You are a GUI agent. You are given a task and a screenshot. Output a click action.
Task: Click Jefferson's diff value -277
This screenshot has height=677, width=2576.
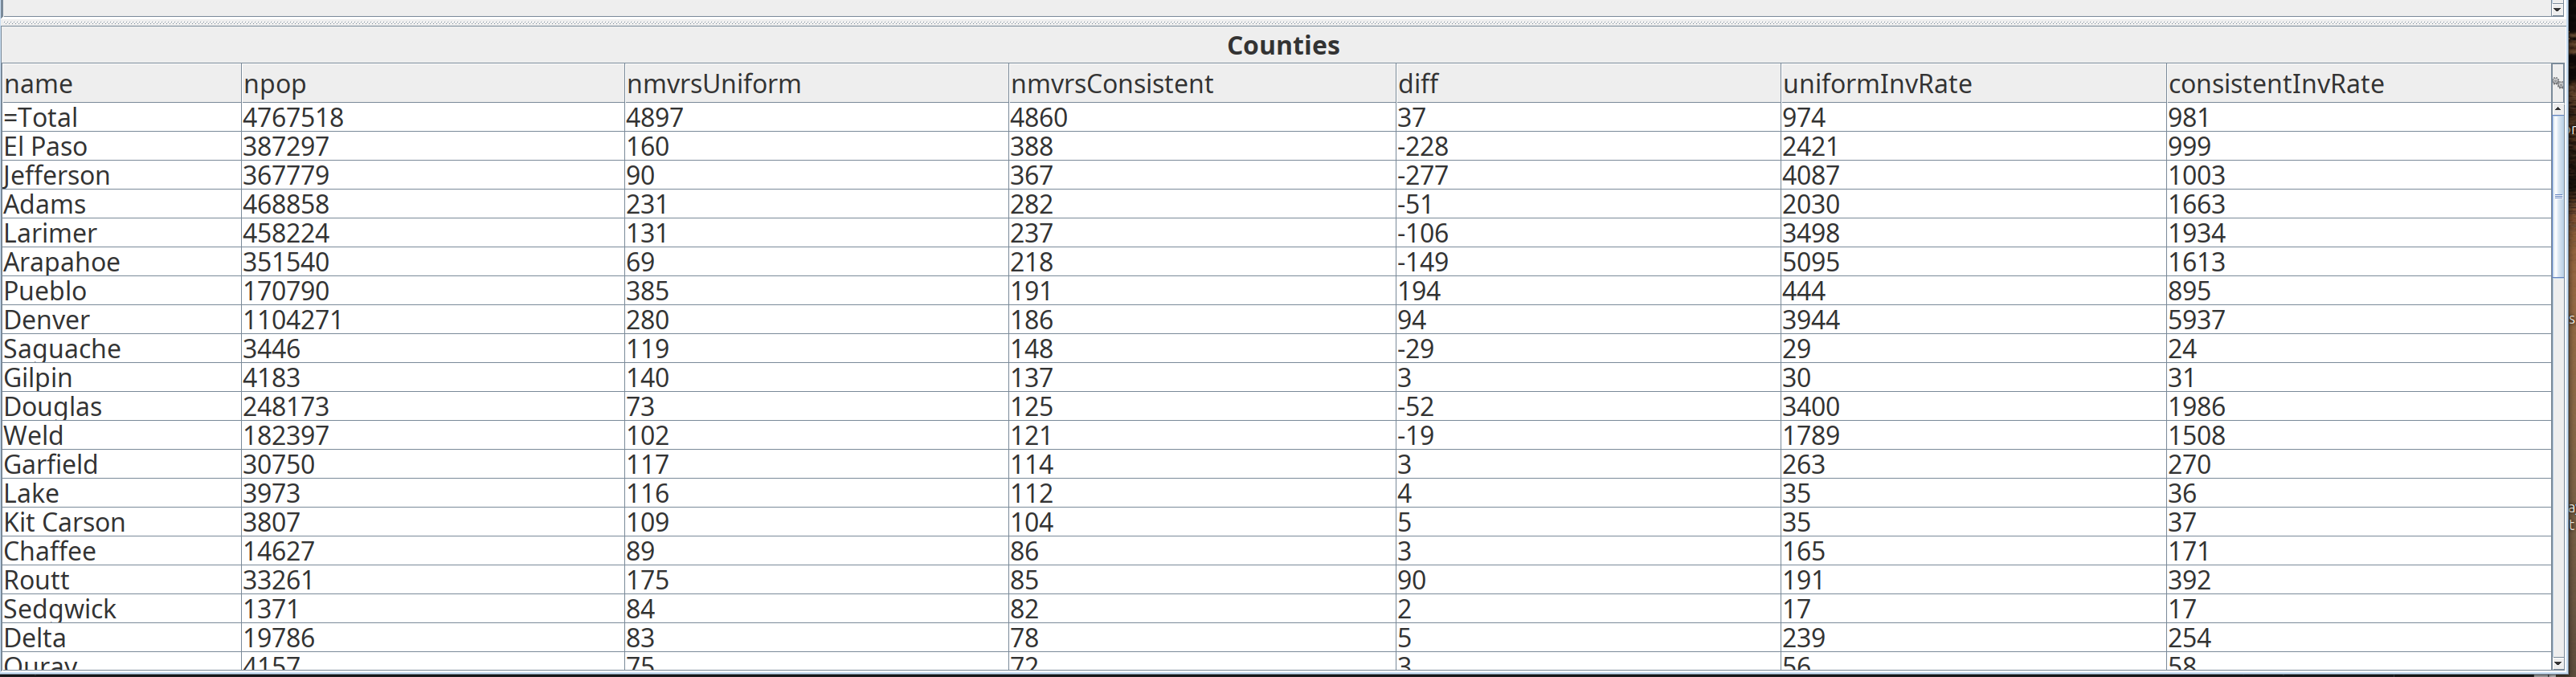tap(1587, 176)
